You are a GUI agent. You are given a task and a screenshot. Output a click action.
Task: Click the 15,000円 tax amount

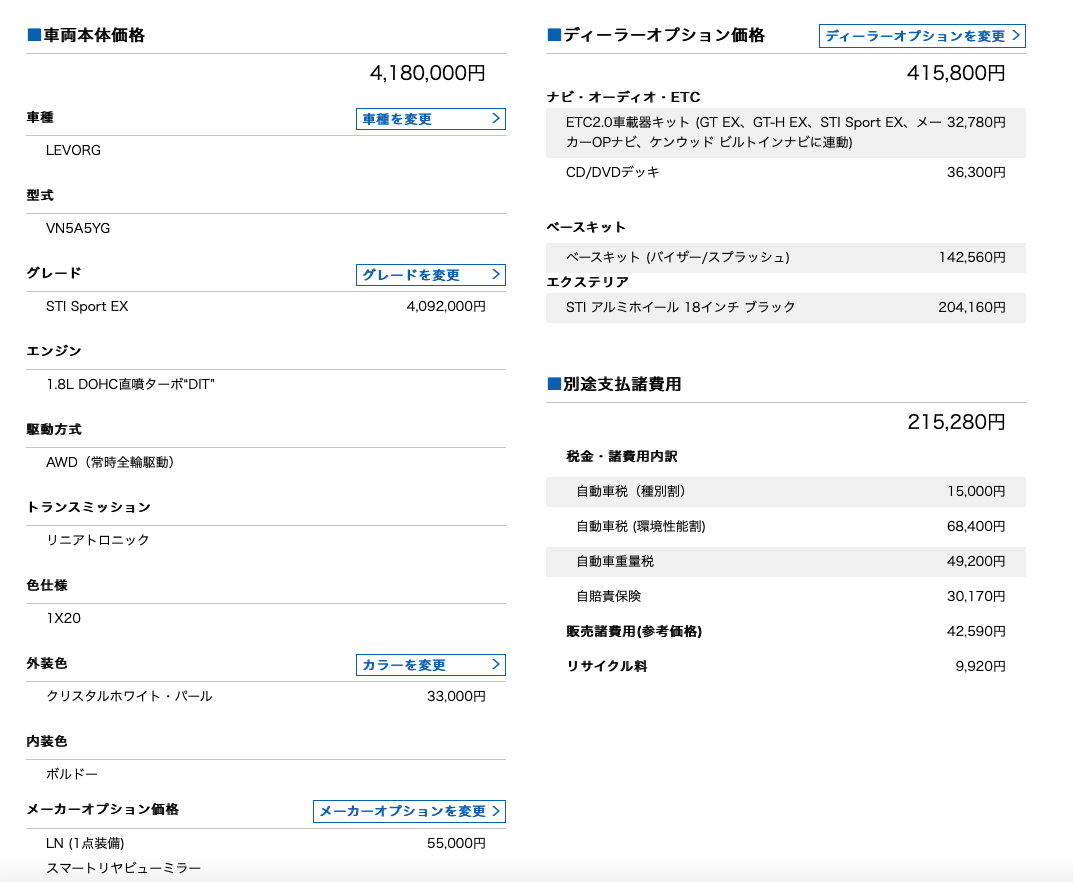977,492
